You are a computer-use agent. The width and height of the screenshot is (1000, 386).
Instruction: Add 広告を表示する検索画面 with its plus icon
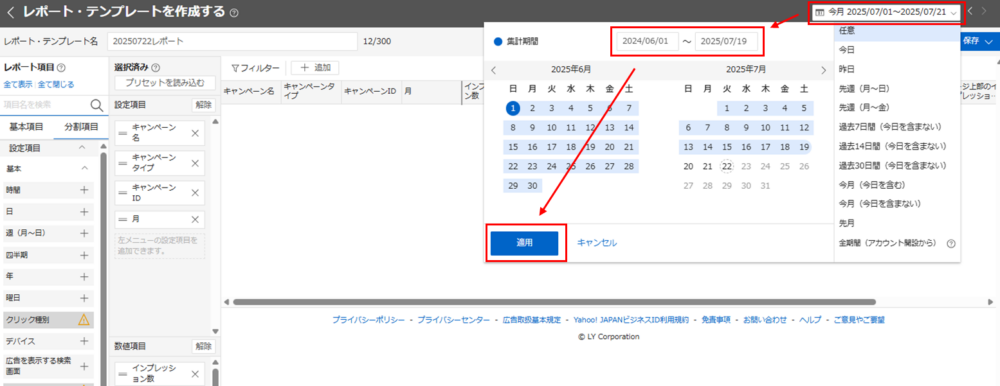tap(84, 367)
